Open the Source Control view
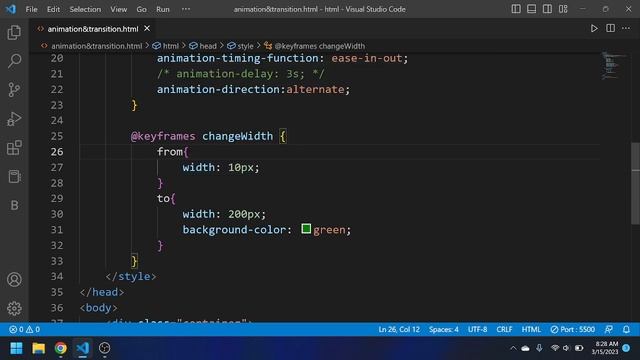The image size is (640, 360). click(x=14, y=90)
